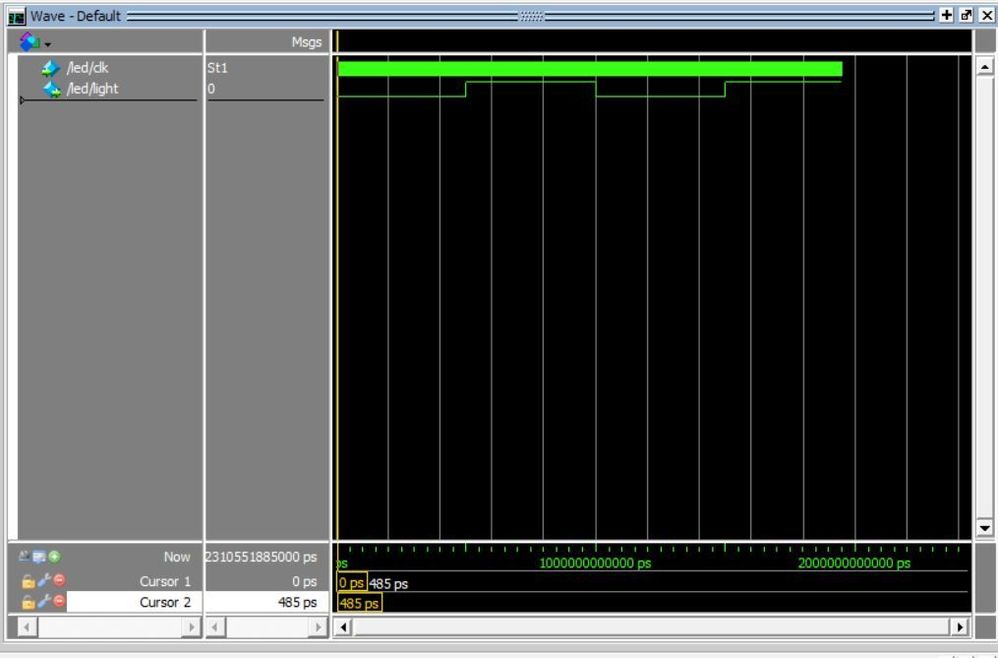
Task: Click the Cursor 1 value 0 ps
Action: coord(304,582)
